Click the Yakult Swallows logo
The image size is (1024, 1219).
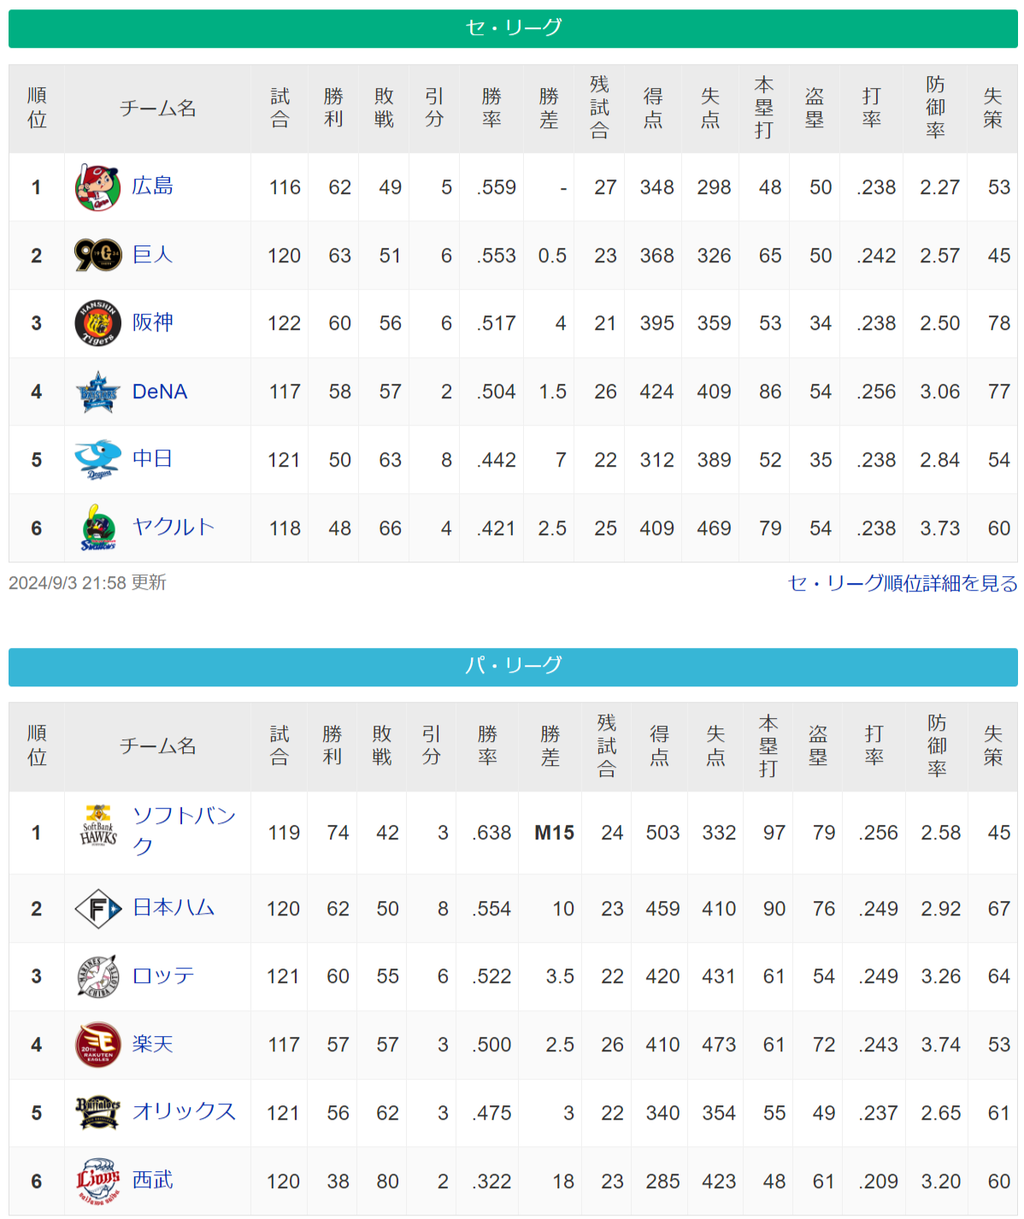coord(97,528)
